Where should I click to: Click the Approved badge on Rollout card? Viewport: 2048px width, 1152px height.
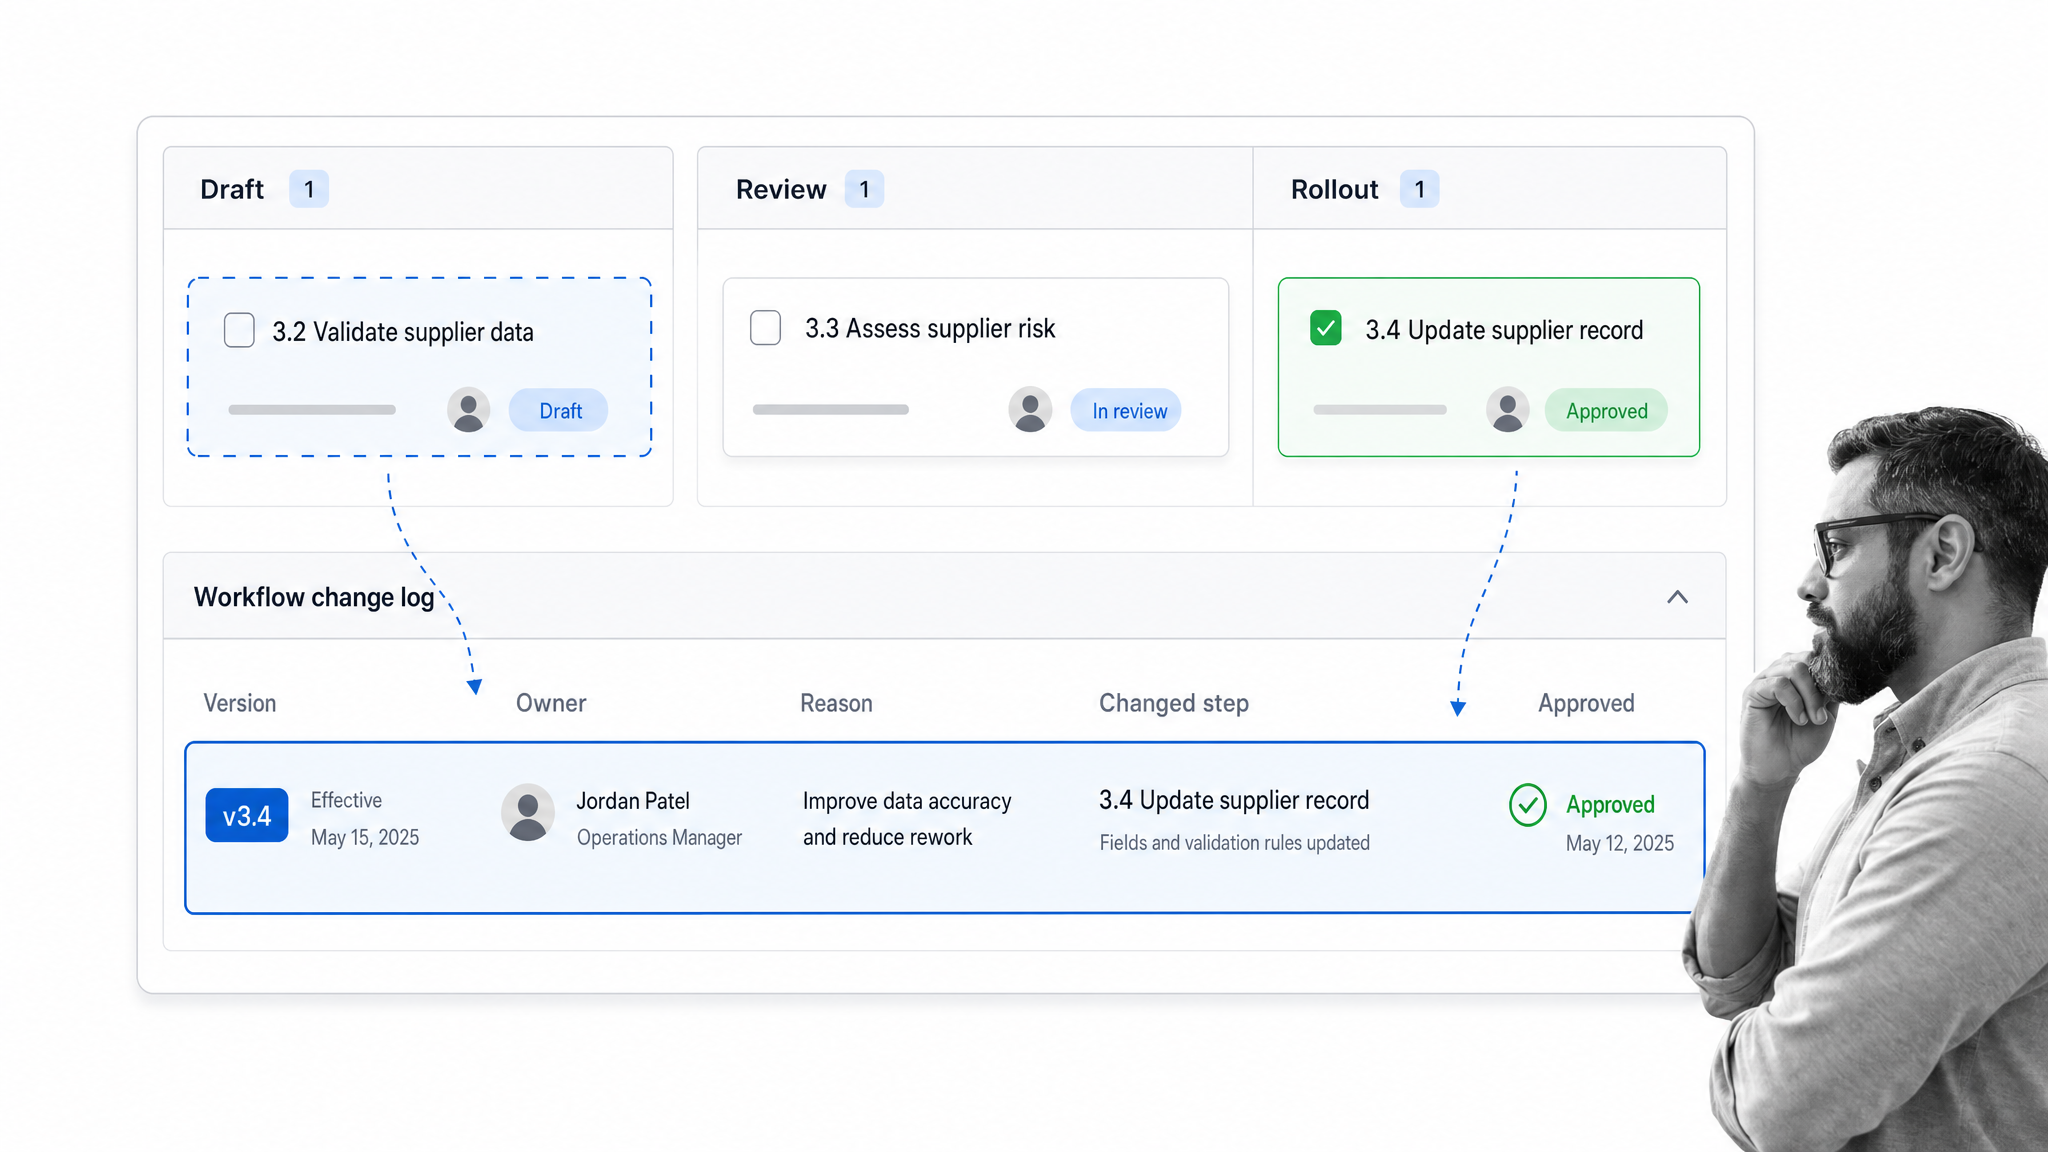click(x=1606, y=410)
